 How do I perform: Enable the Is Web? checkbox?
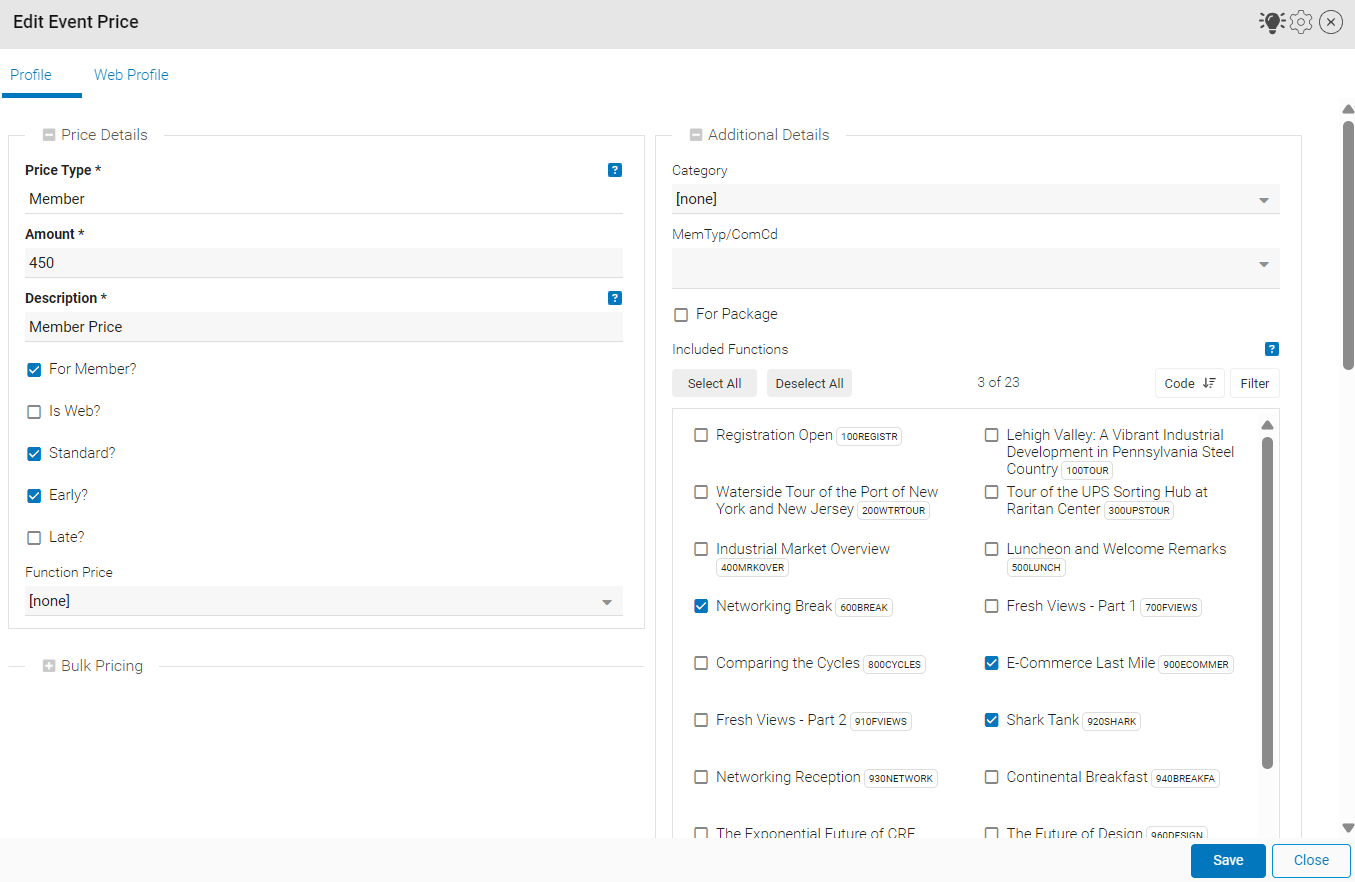pyautogui.click(x=34, y=412)
